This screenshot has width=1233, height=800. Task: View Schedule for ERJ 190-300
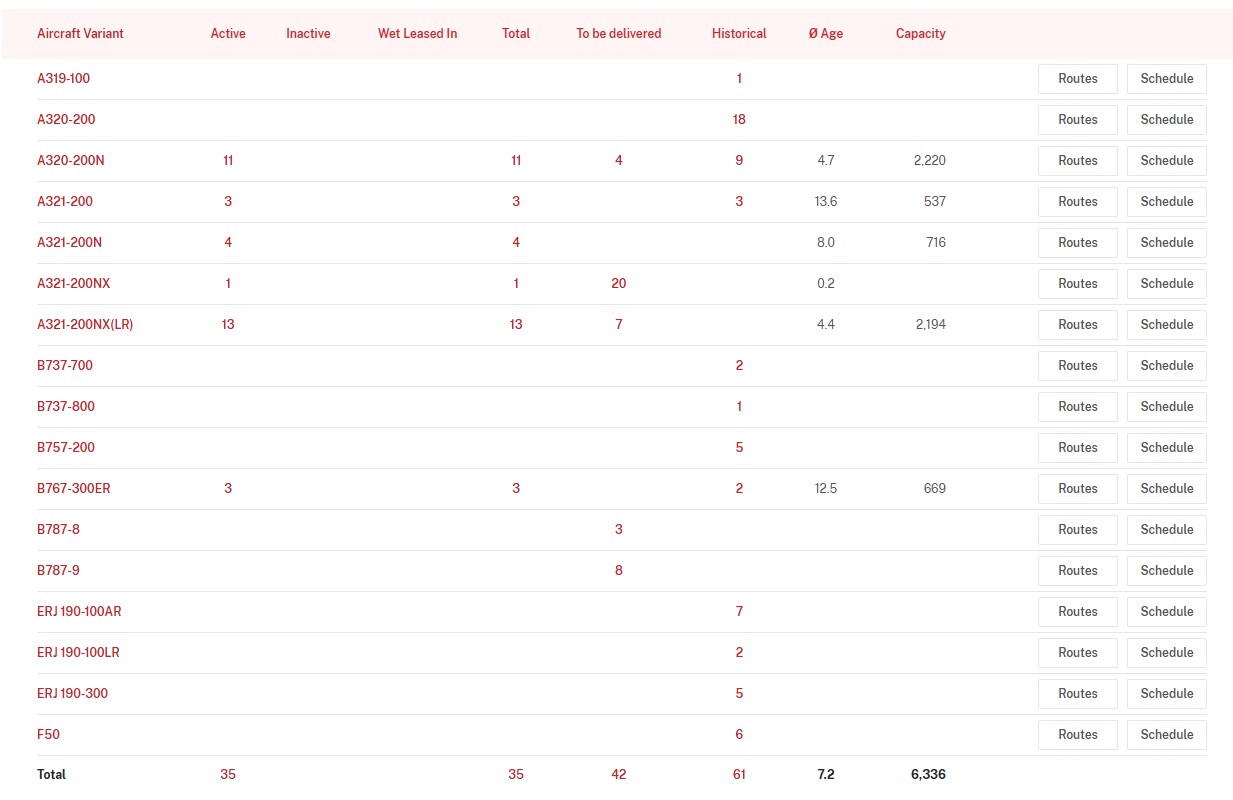coord(1167,694)
